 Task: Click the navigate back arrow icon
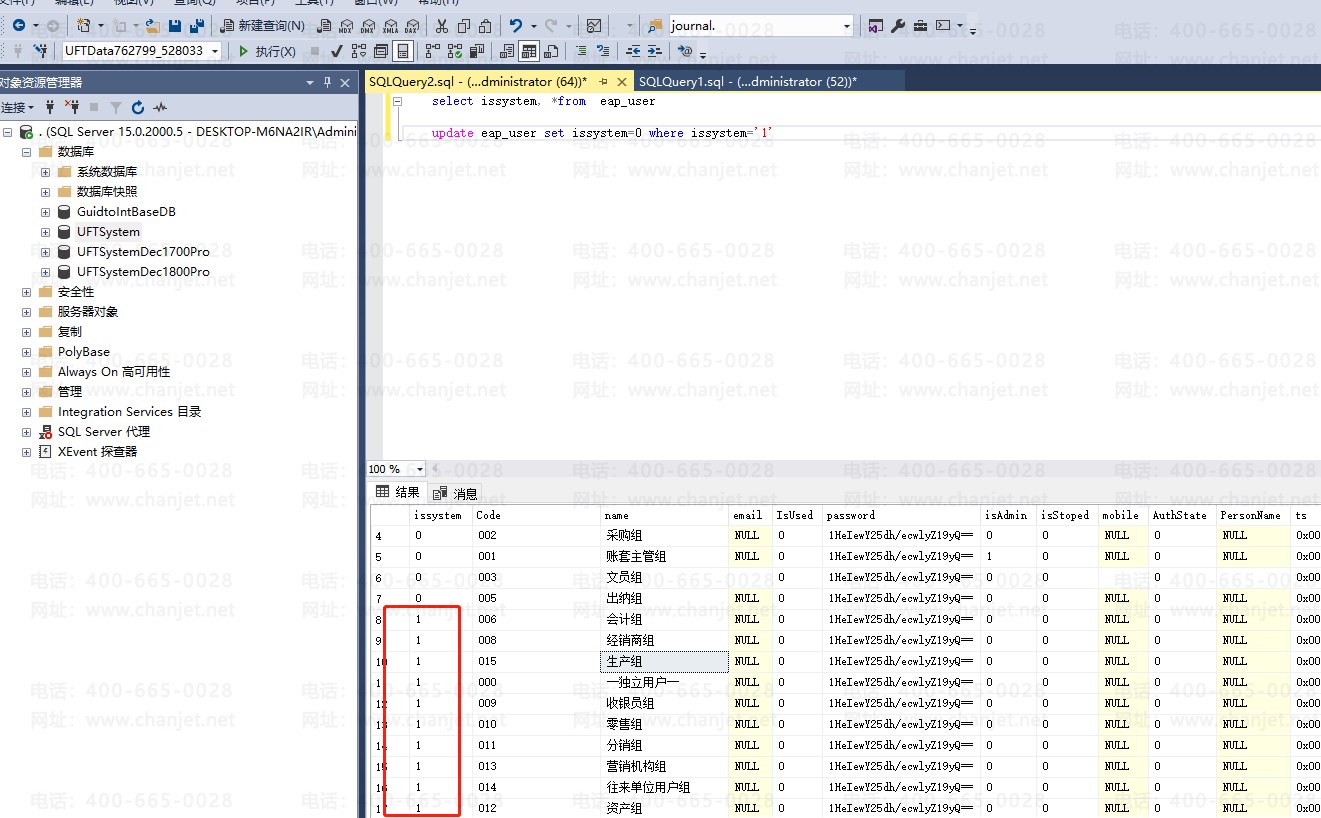coord(18,26)
